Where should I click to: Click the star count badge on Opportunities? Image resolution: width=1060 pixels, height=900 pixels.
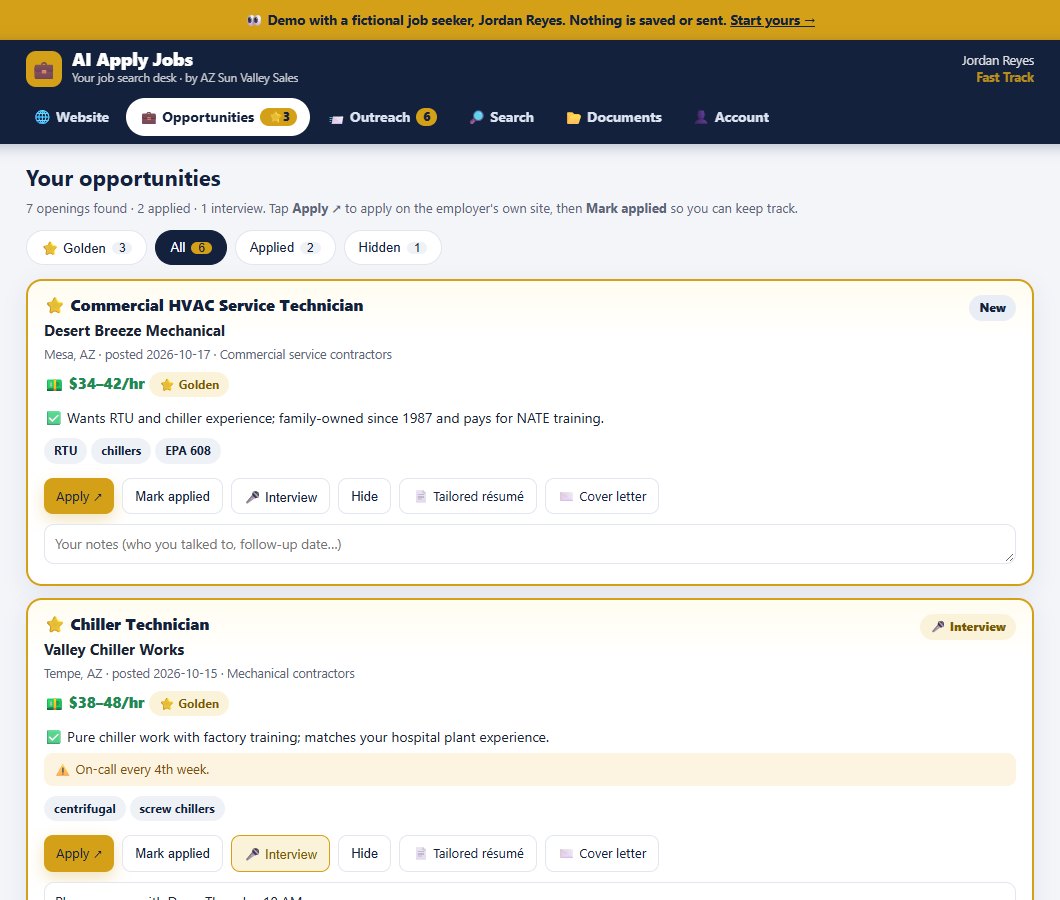(x=279, y=117)
